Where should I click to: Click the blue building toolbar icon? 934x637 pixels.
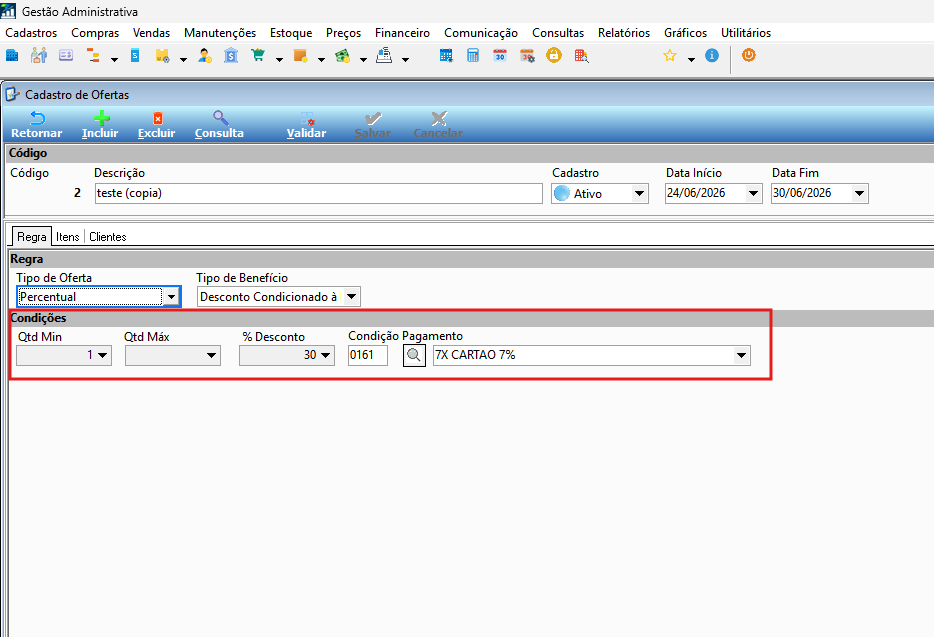pos(12,56)
